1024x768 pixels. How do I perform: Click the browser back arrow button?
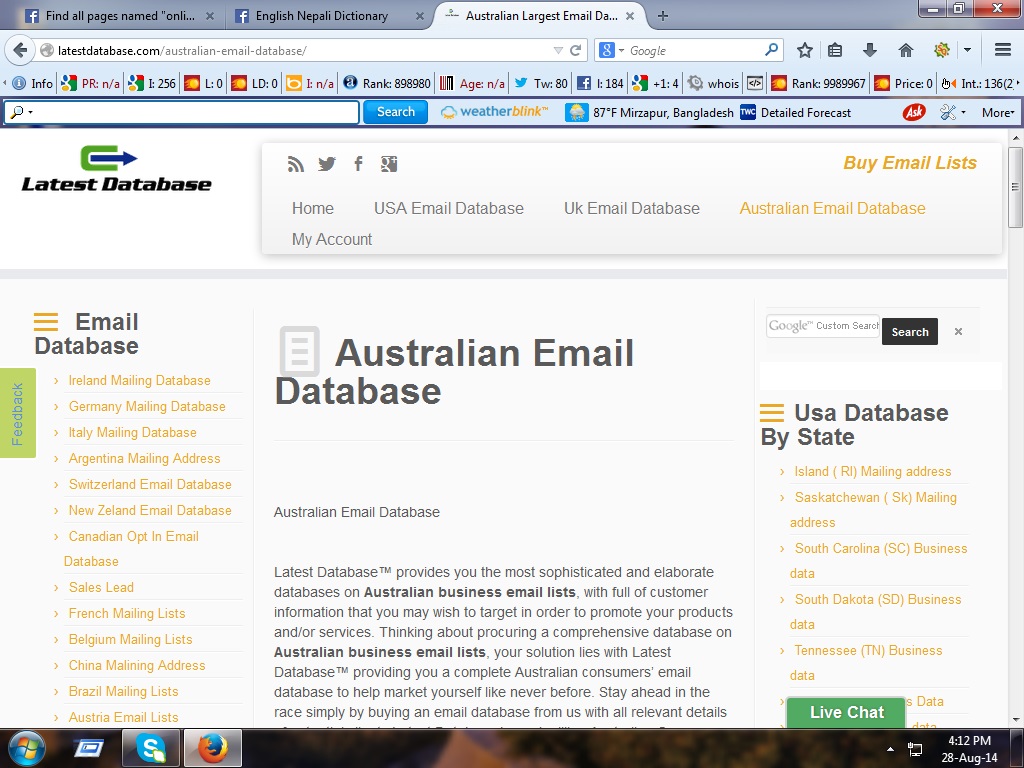pos(20,50)
